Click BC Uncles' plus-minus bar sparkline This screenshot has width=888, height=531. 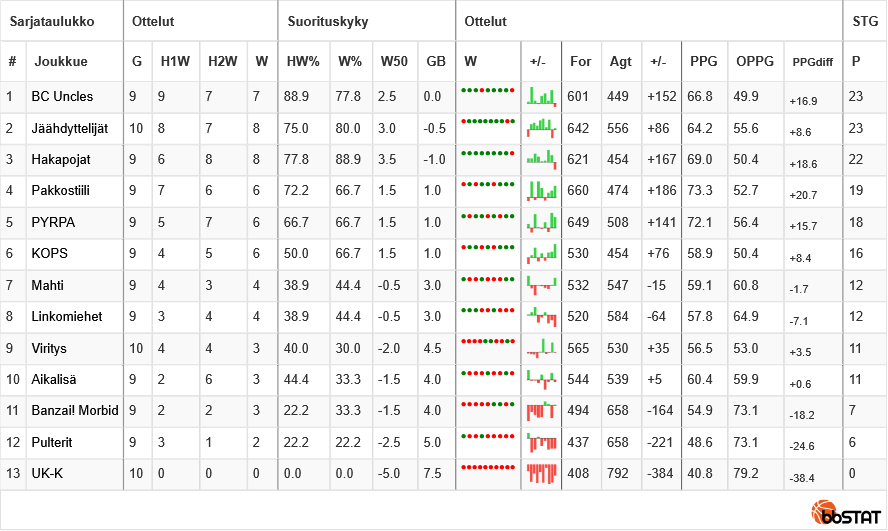pyautogui.click(x=541, y=97)
